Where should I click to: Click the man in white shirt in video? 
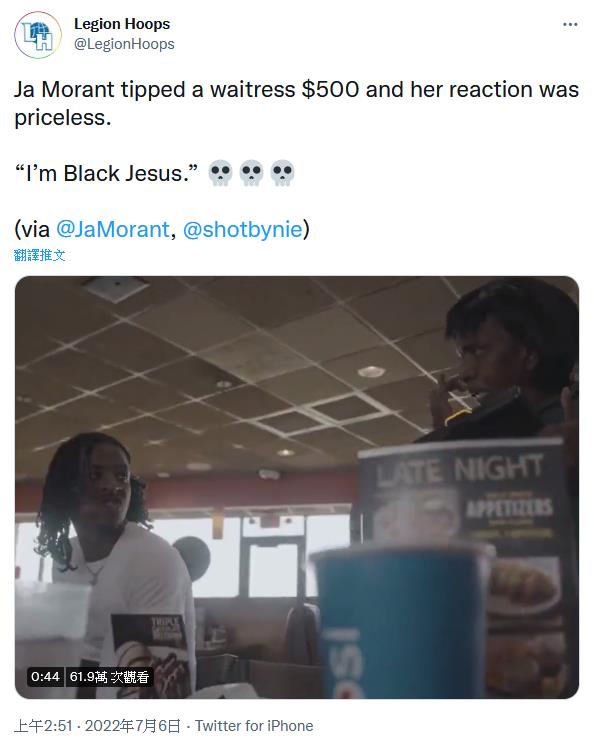[117, 560]
